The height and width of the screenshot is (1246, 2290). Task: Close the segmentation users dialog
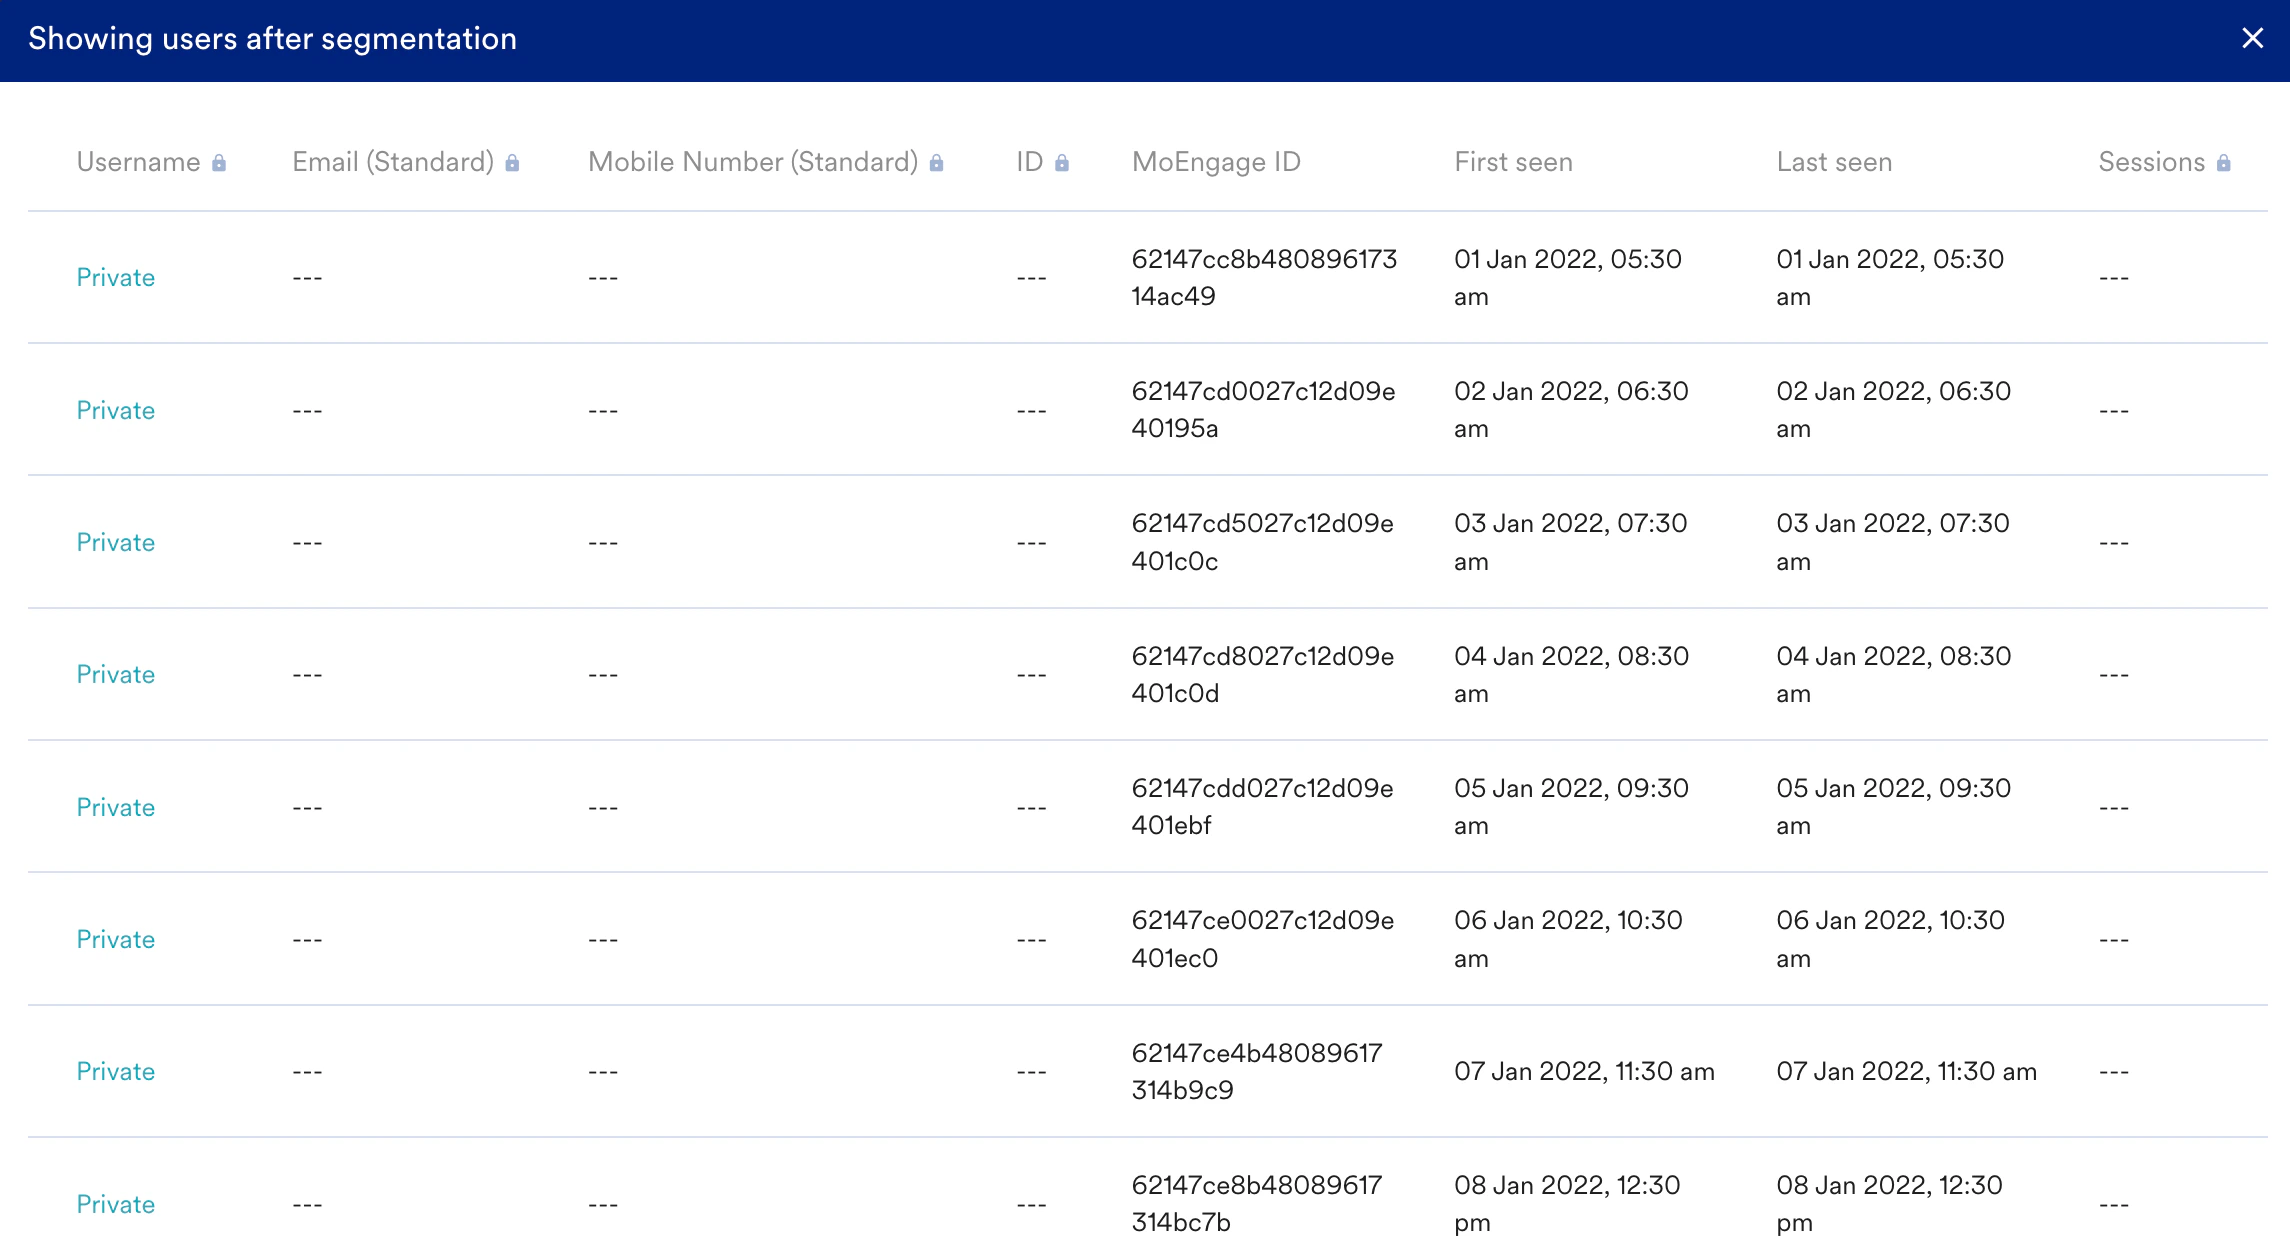(2252, 38)
